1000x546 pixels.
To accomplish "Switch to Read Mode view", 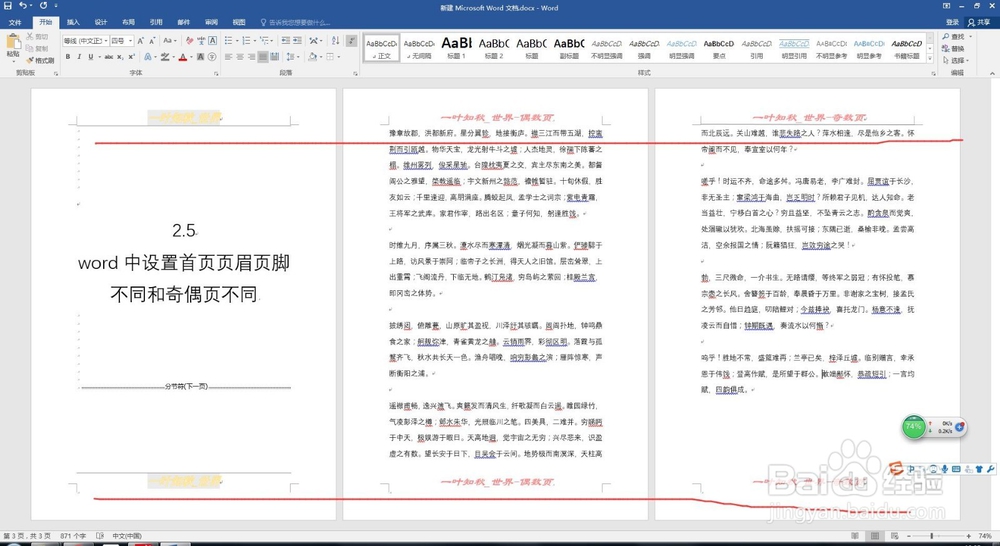I will (x=854, y=536).
